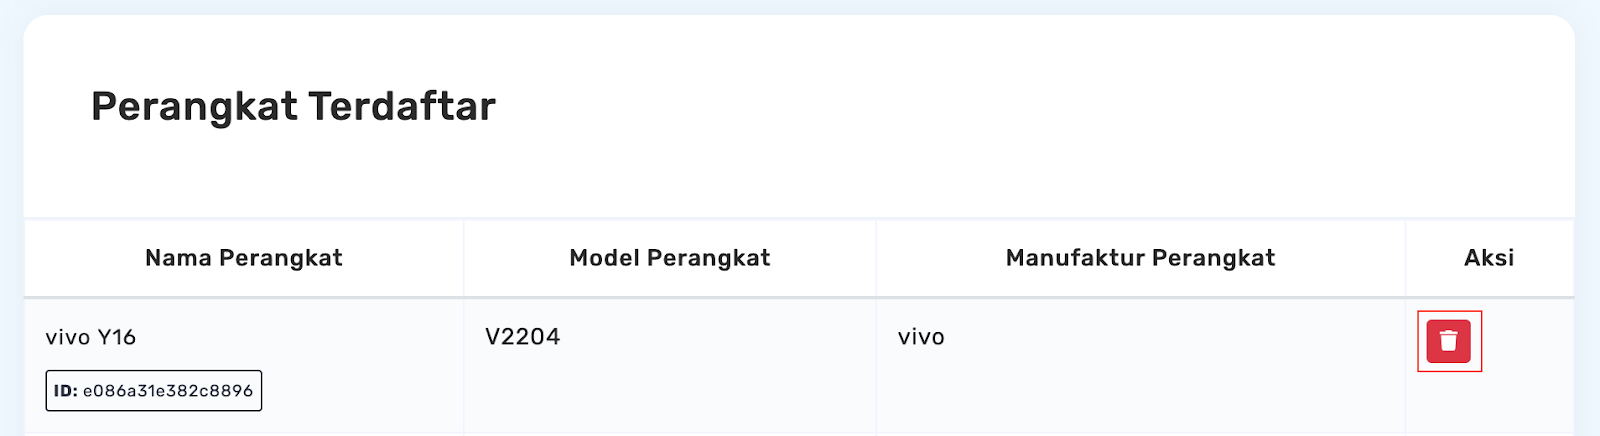Click the Perangkat Terdaftar heading

[293, 106]
